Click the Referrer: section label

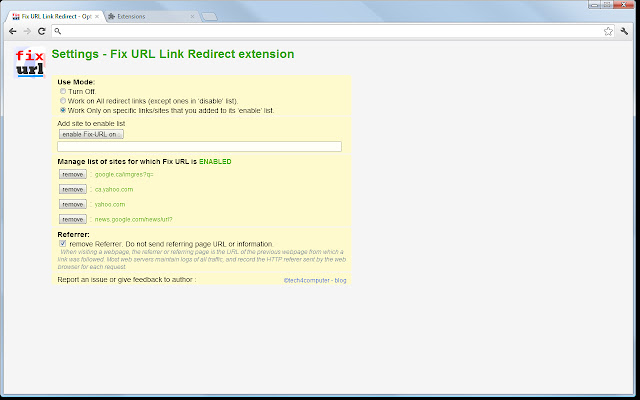tap(73, 235)
